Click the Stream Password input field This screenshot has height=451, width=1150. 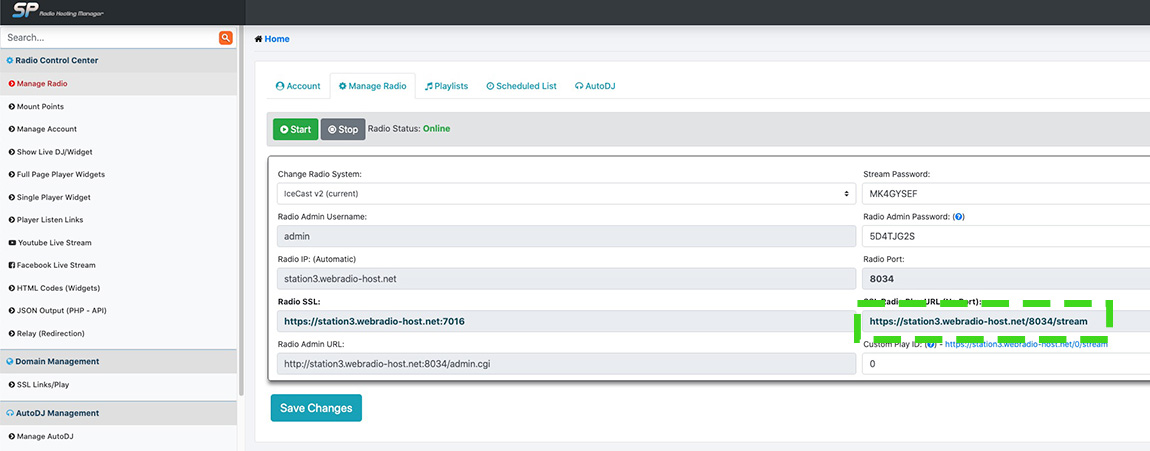pos(1005,193)
